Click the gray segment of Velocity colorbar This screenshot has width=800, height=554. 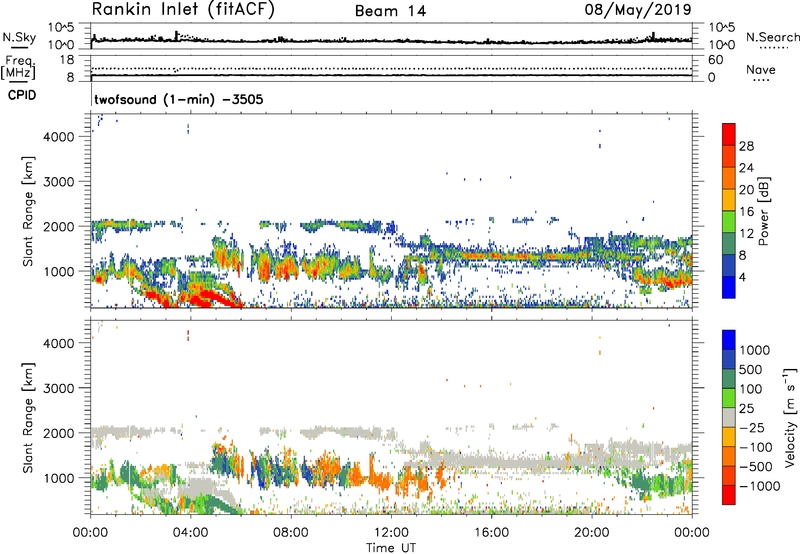[x=729, y=417]
